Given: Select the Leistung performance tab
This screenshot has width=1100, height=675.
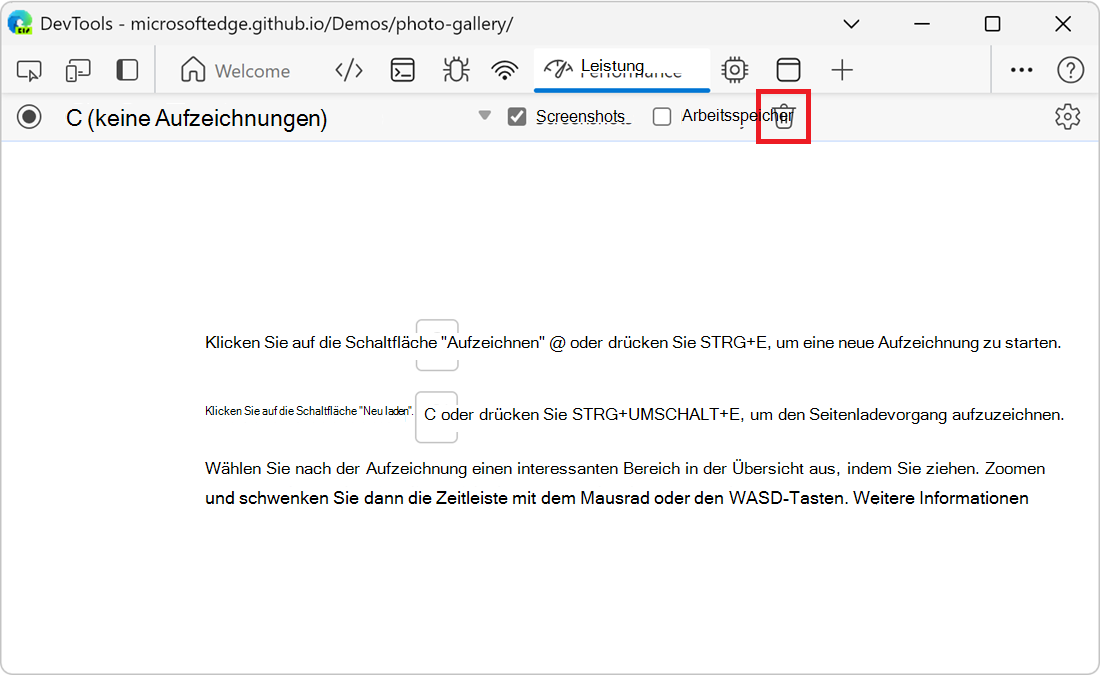Looking at the screenshot, I should (x=622, y=69).
